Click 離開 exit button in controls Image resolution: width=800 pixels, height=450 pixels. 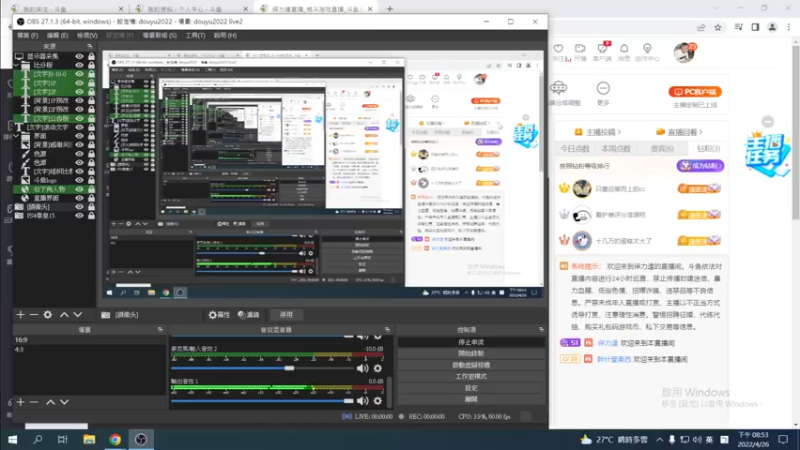[x=470, y=399]
